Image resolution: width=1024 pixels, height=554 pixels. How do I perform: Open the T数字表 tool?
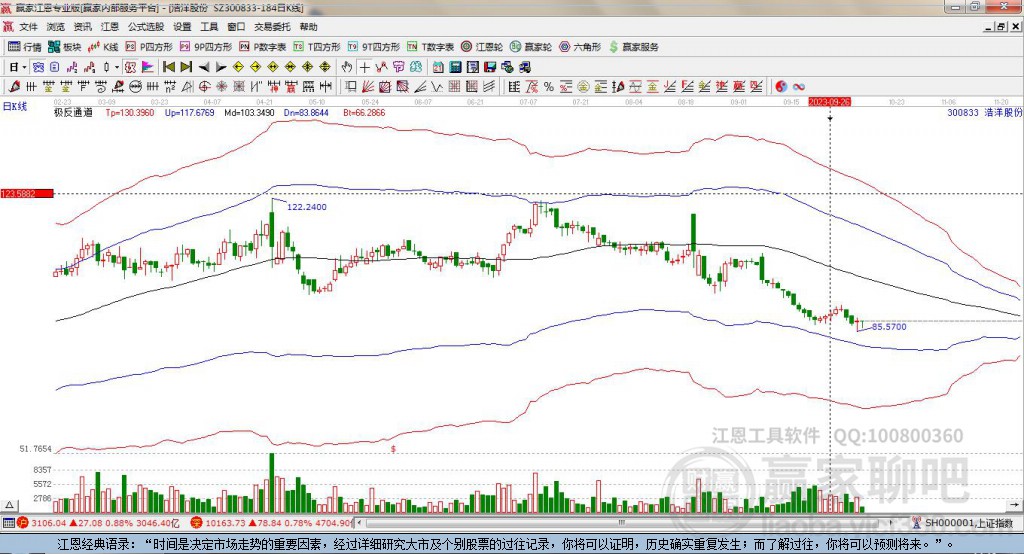430,47
